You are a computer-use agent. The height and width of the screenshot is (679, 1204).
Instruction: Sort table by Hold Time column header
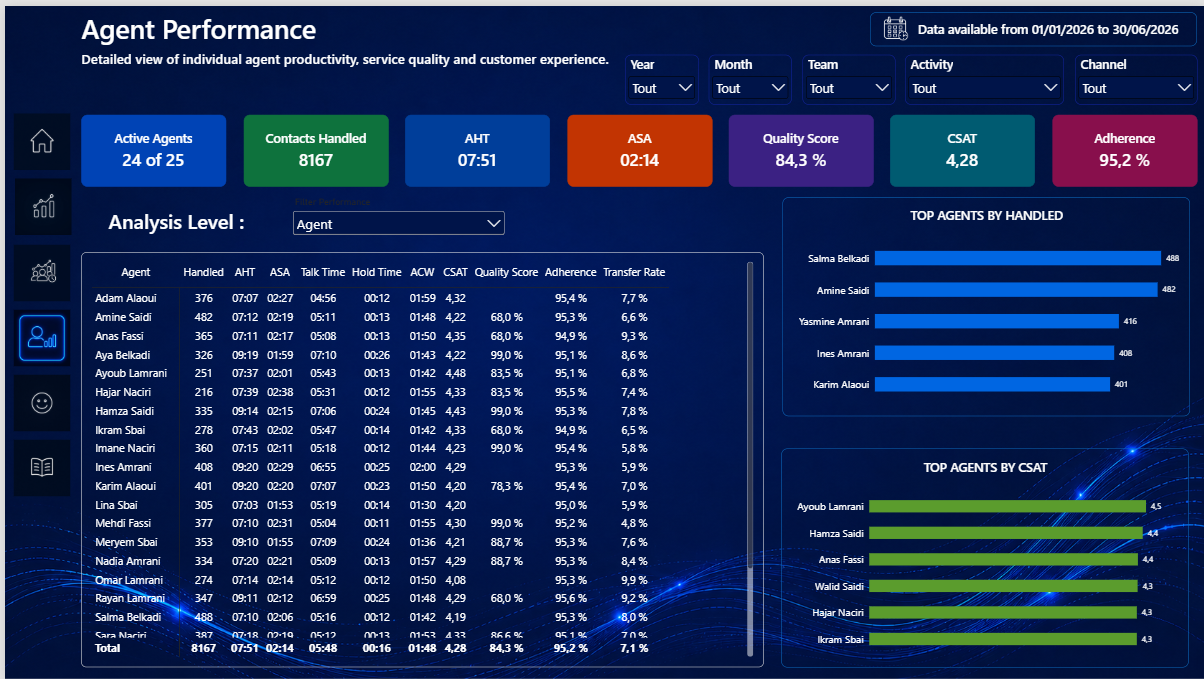click(377, 272)
